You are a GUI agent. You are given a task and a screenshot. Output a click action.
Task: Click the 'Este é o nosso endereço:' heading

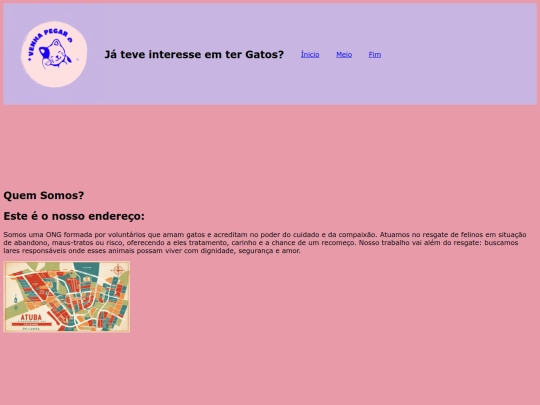click(74, 216)
